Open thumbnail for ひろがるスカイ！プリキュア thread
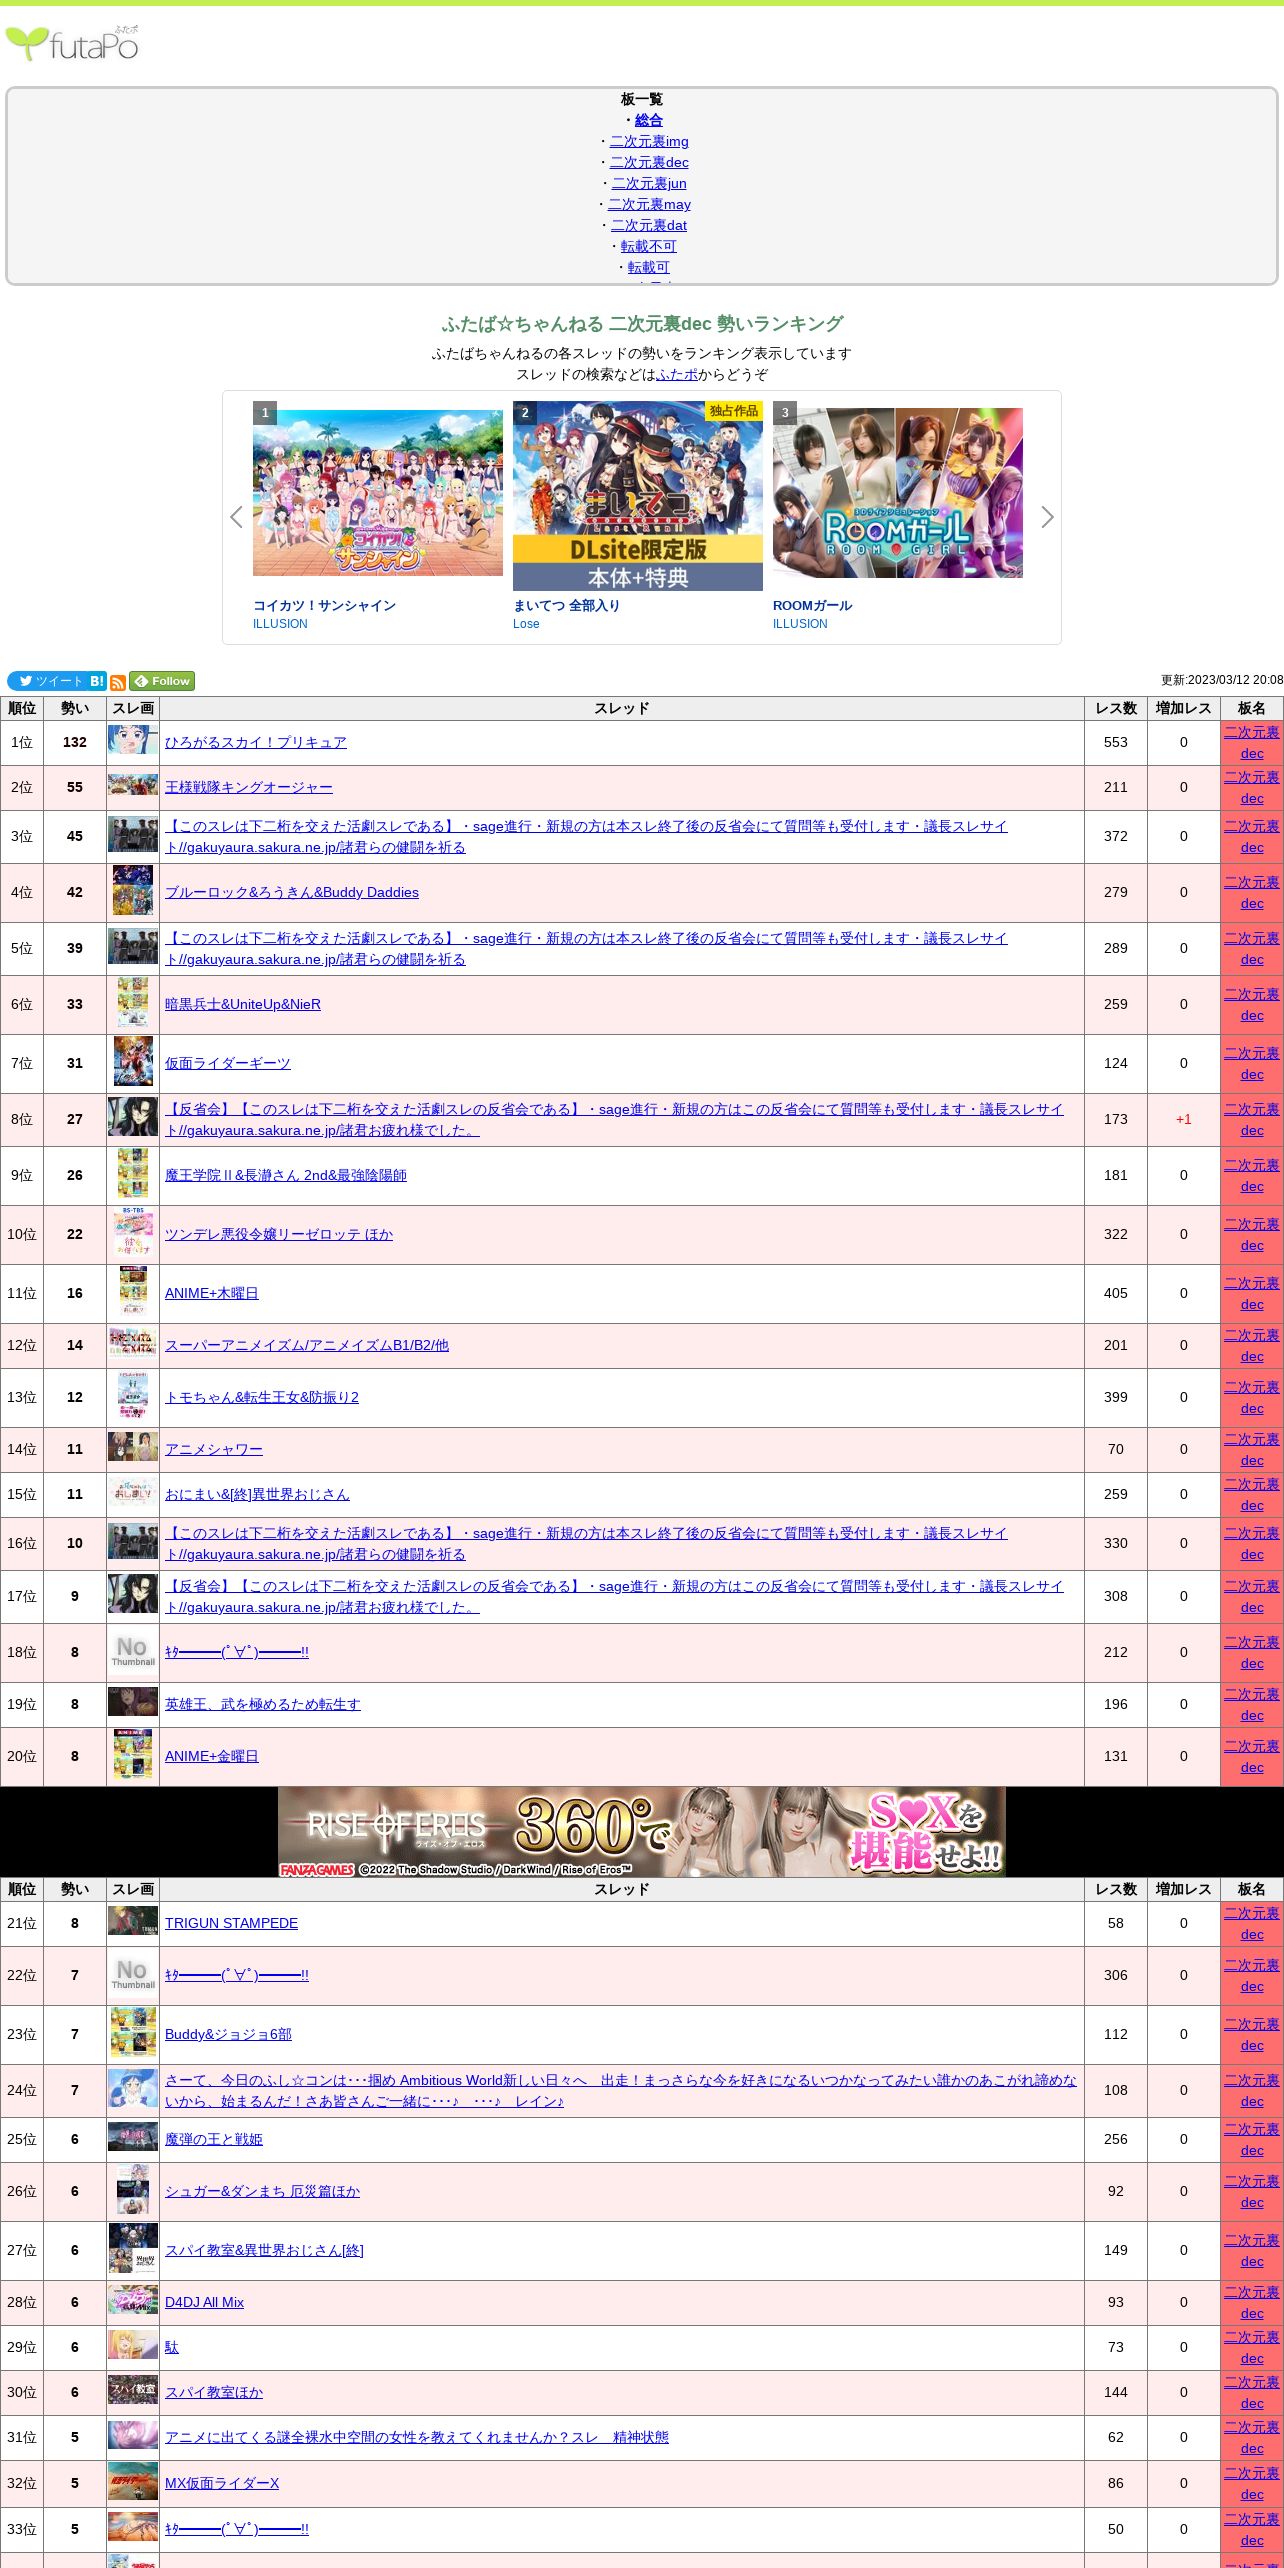 133,740
